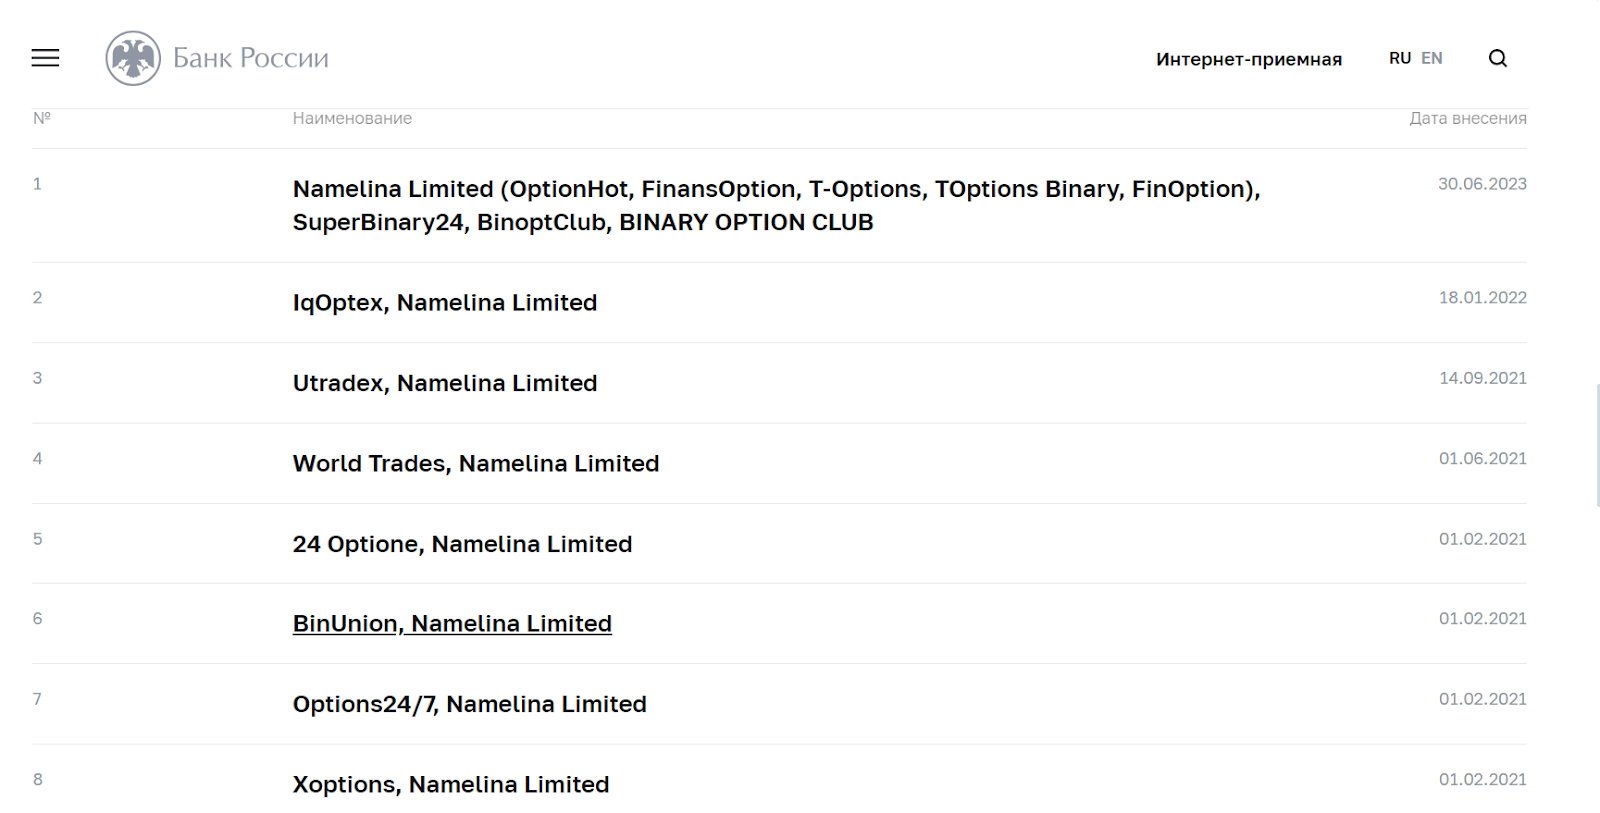Go to Банк России home text logo
This screenshot has width=1600, height=813.
pos(251,58)
